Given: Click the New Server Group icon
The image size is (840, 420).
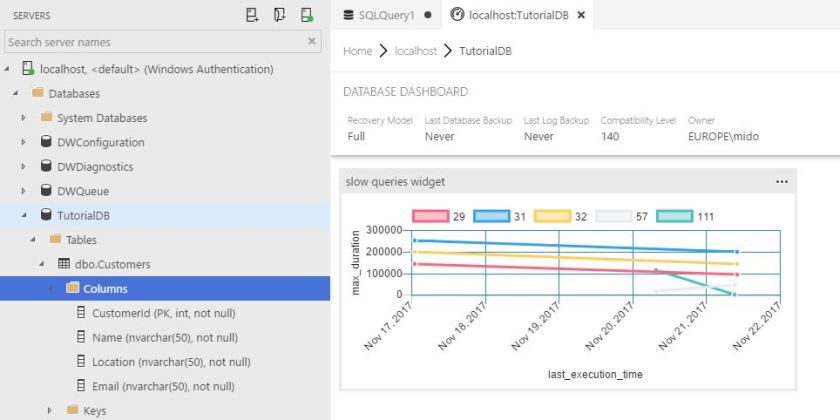Looking at the screenshot, I should coord(280,15).
